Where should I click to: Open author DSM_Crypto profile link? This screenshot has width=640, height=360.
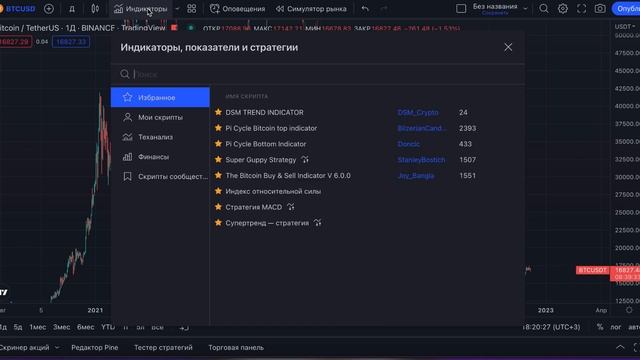[x=418, y=112]
